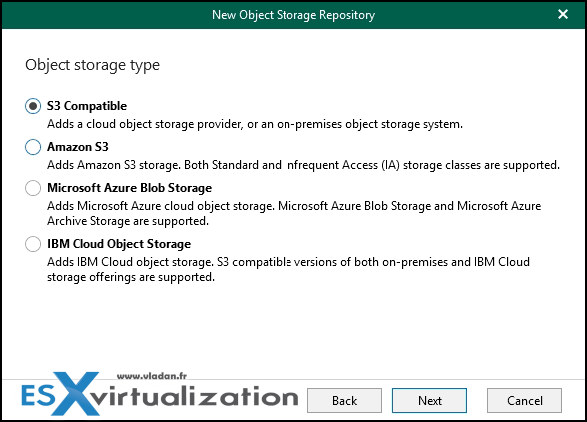The width and height of the screenshot is (587, 422).
Task: Click the IBM Cloud Object Storage label
Action: coord(119,244)
